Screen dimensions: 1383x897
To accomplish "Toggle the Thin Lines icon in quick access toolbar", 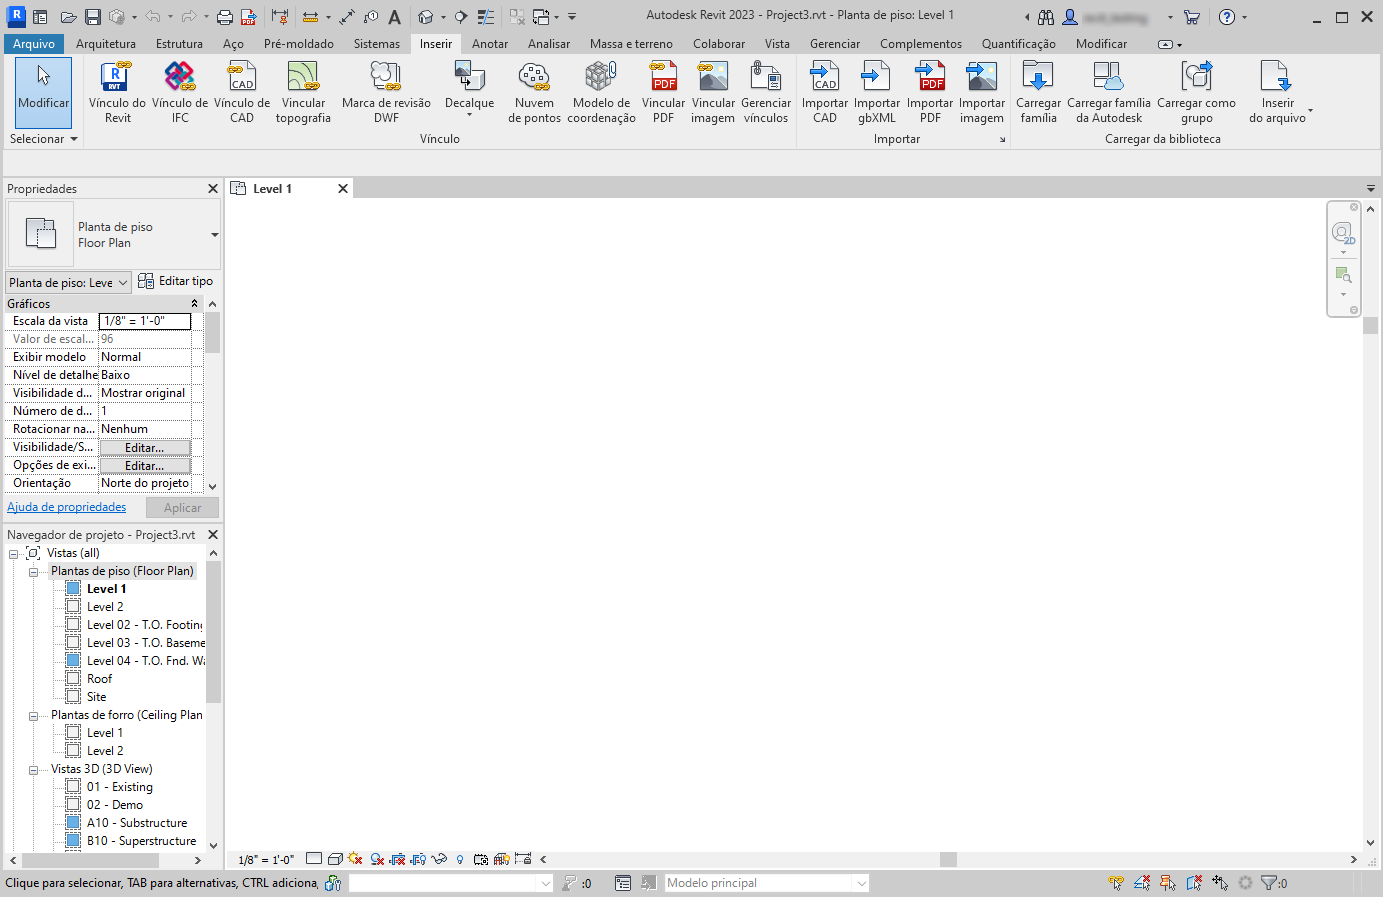I will (x=485, y=17).
